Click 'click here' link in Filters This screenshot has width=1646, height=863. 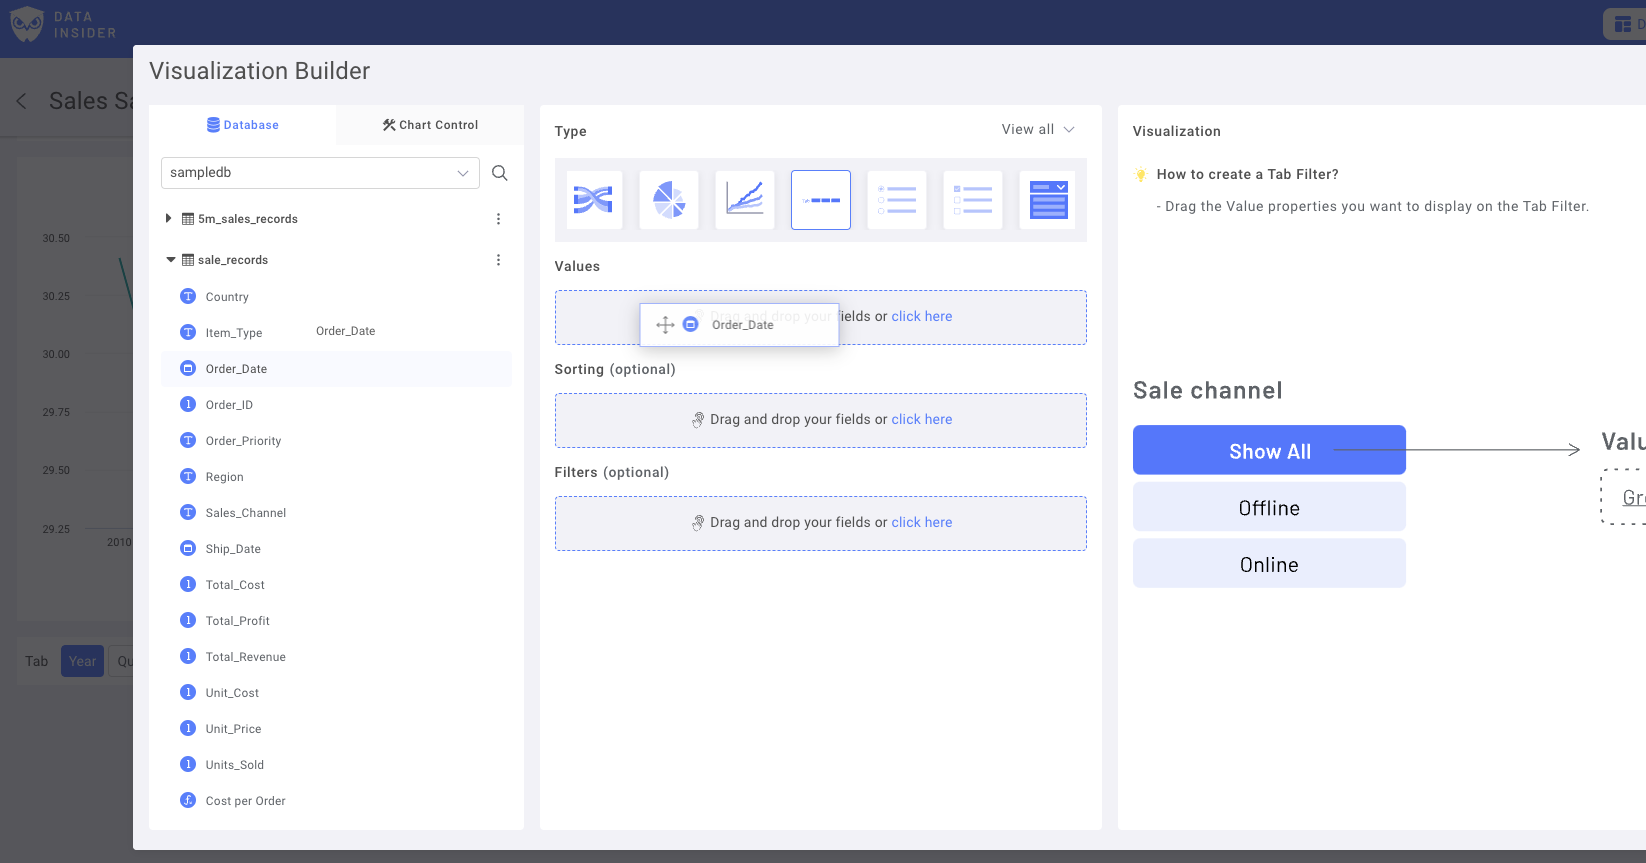[x=921, y=523]
